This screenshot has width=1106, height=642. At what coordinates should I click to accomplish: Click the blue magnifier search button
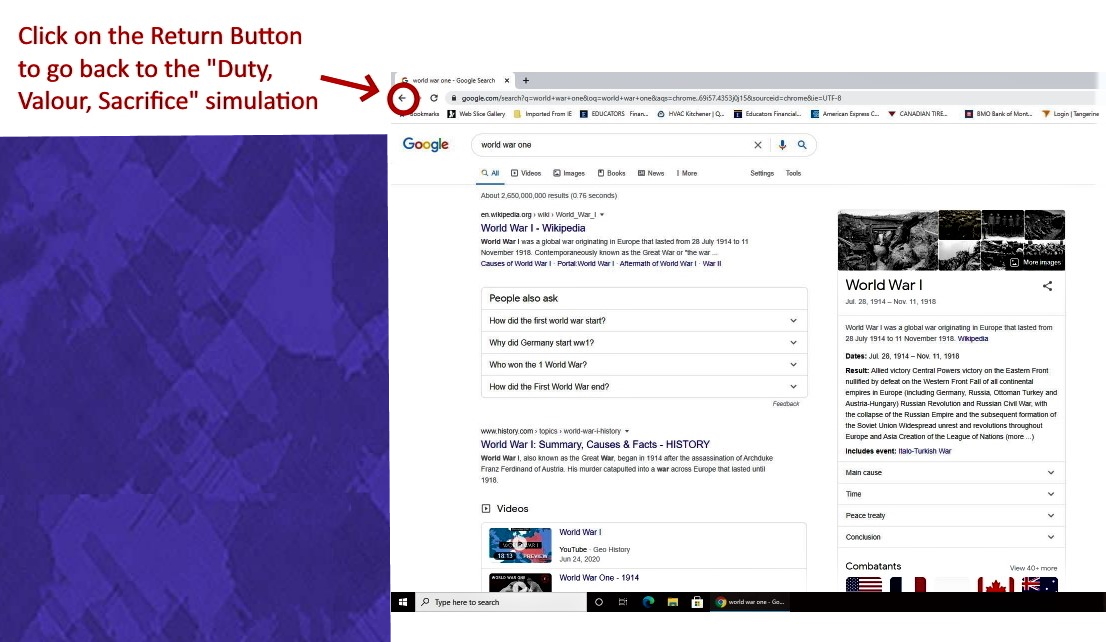click(802, 145)
